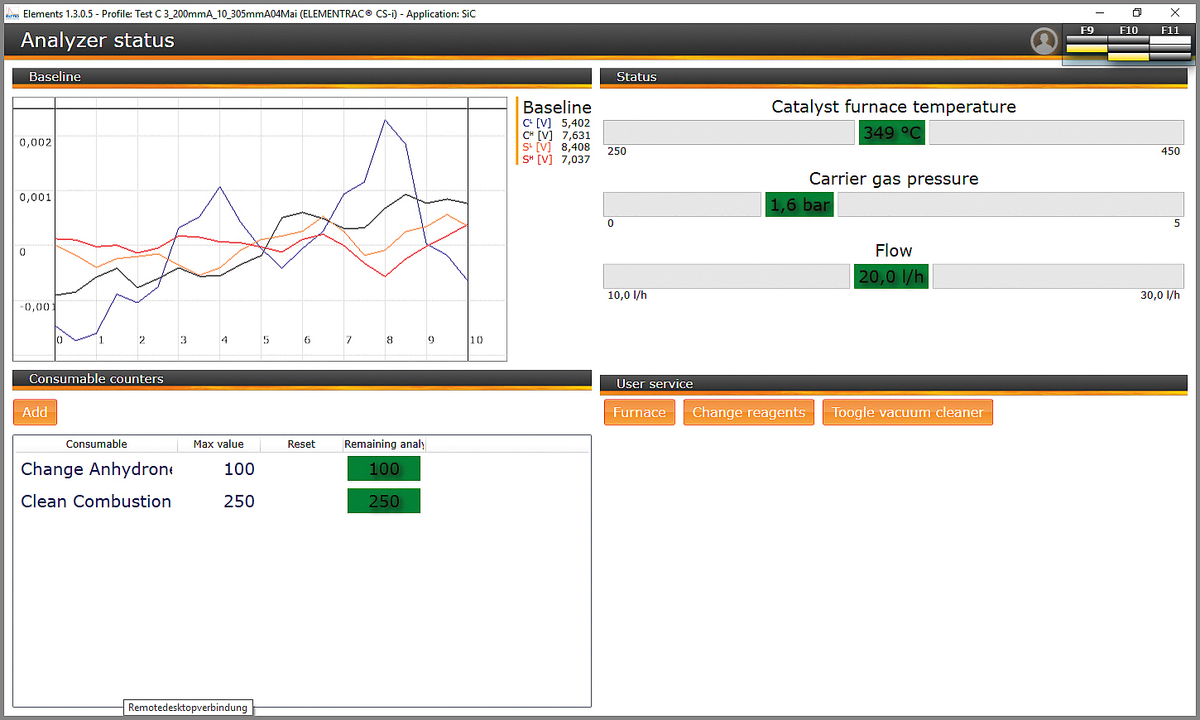Select Remotedesktopverbindung in the taskbar
The width and height of the screenshot is (1200, 720).
188,707
